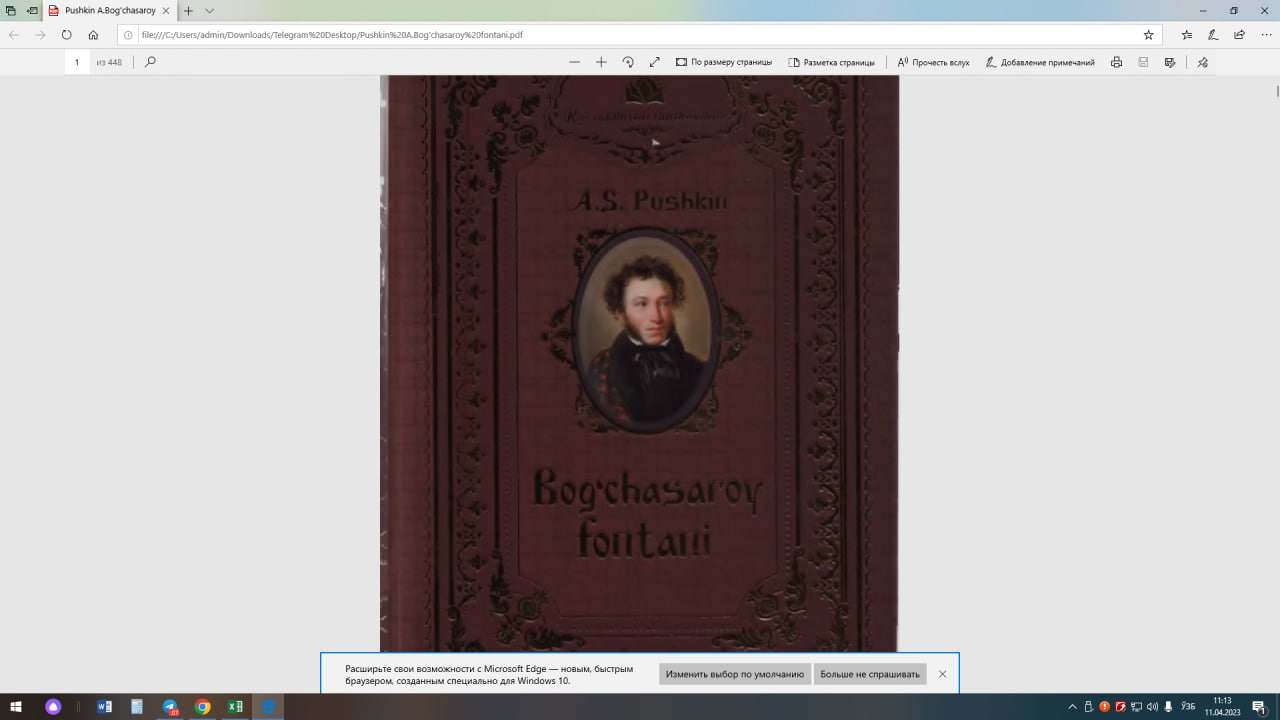Click the Save as icon in PDF toolbar
Image resolution: width=1280 pixels, height=720 pixels.
click(x=1170, y=62)
